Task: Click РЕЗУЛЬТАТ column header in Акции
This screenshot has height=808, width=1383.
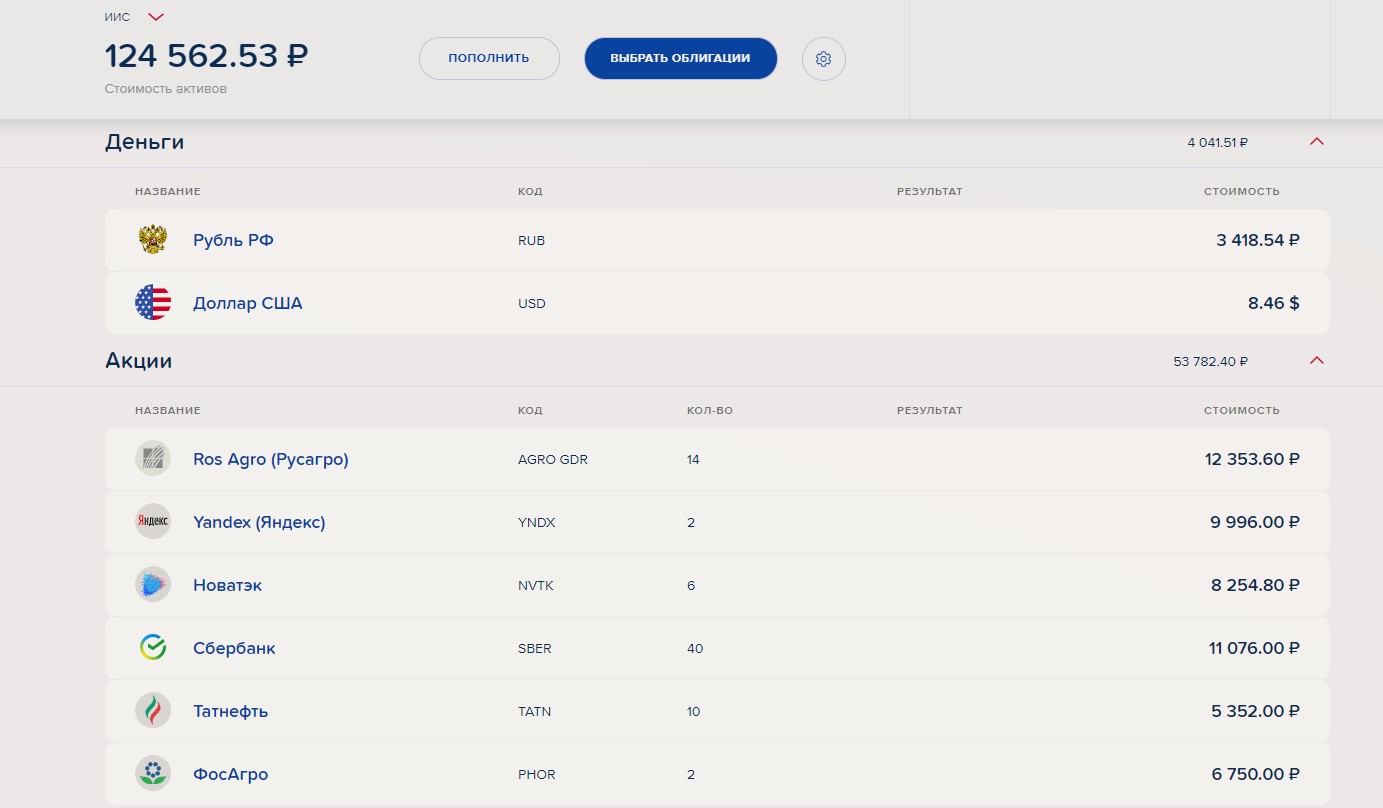Action: 929,411
